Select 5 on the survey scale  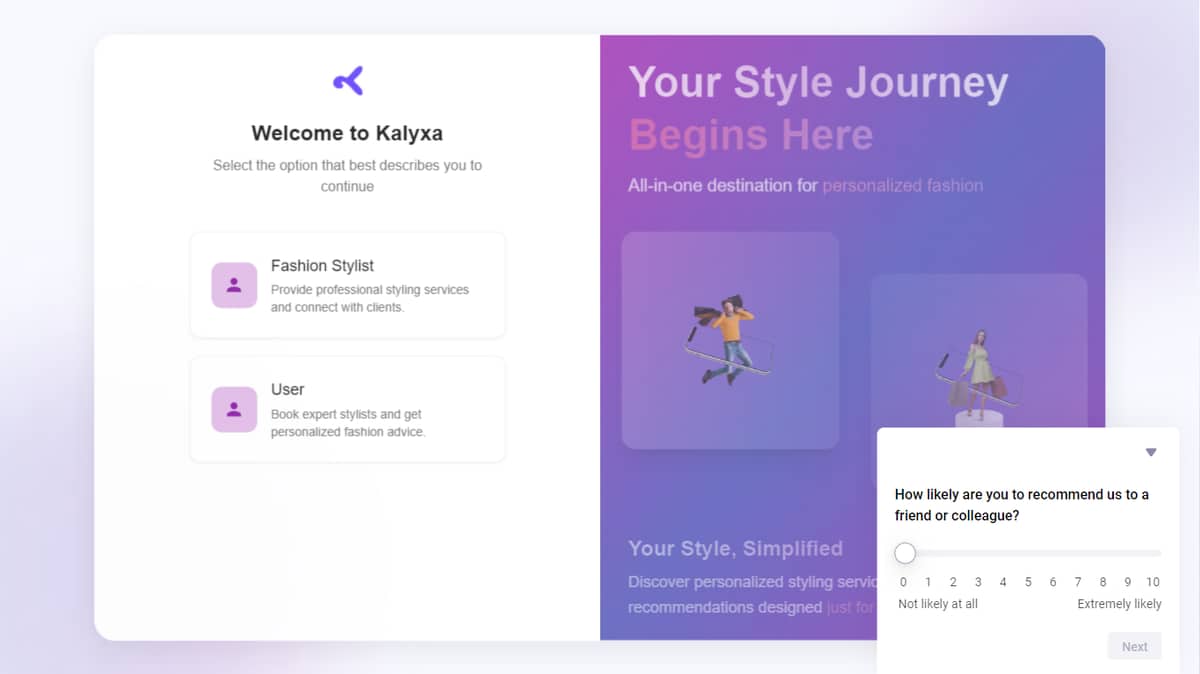pos(1028,582)
